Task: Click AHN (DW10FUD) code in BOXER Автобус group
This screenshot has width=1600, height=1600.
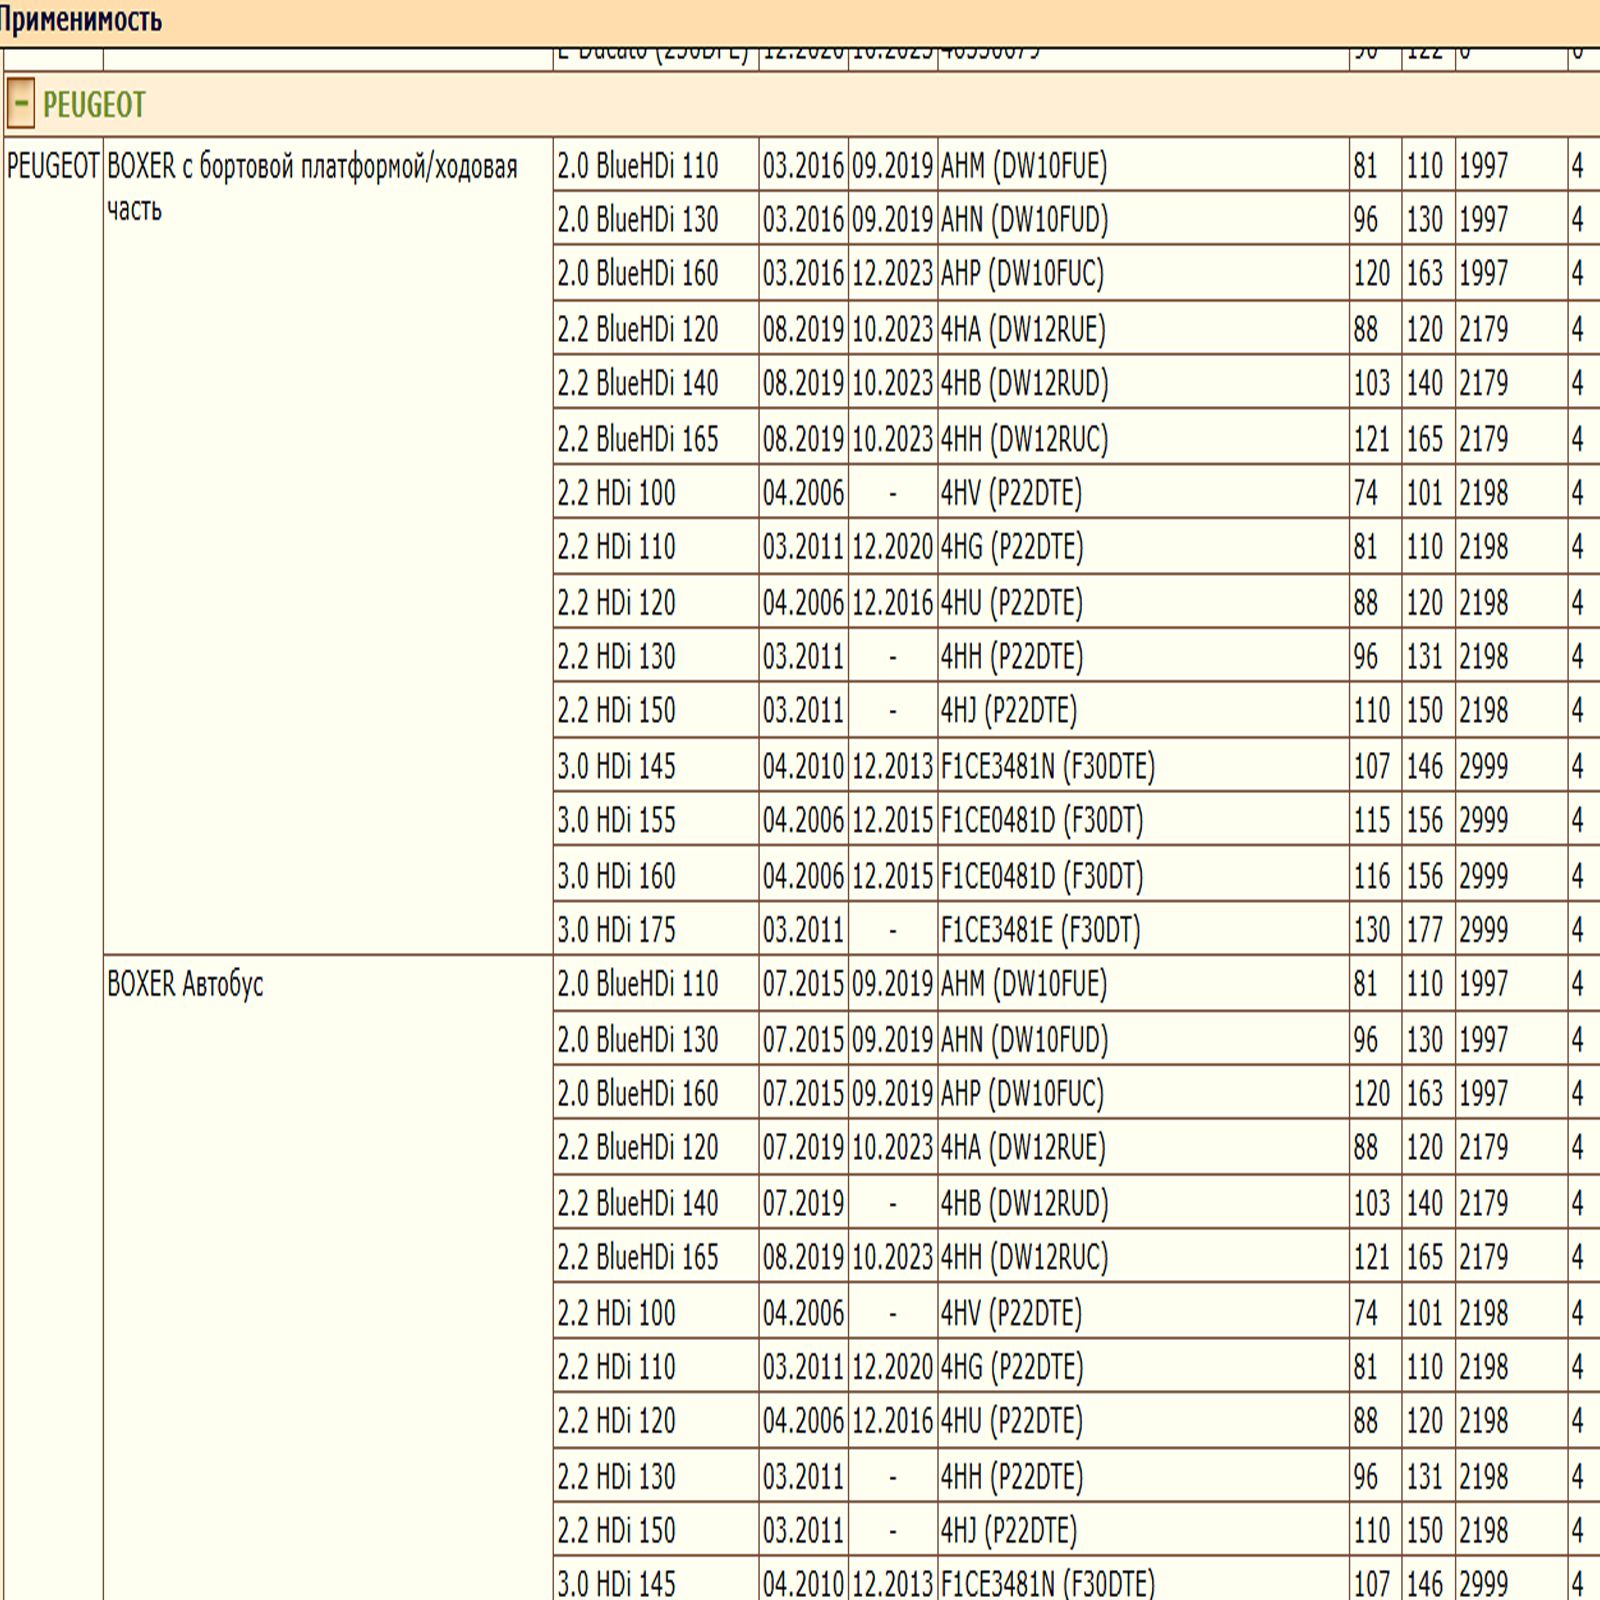Action: coord(1024,1040)
